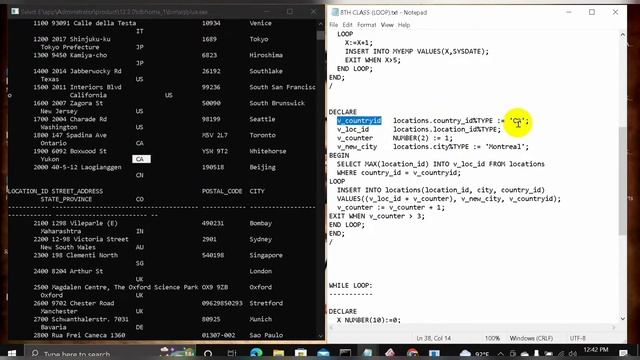The height and width of the screenshot is (360, 640).
Task: Click command prompt scroll up arrow
Action: click(x=320, y=24)
